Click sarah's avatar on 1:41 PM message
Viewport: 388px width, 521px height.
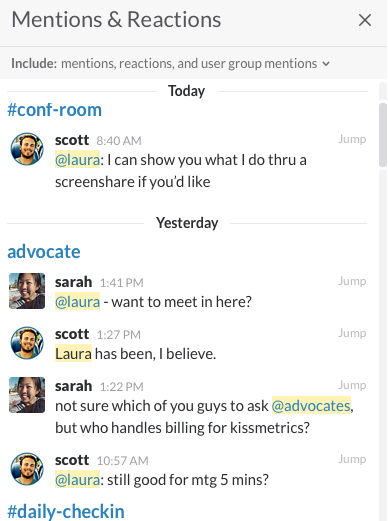pos(27,291)
